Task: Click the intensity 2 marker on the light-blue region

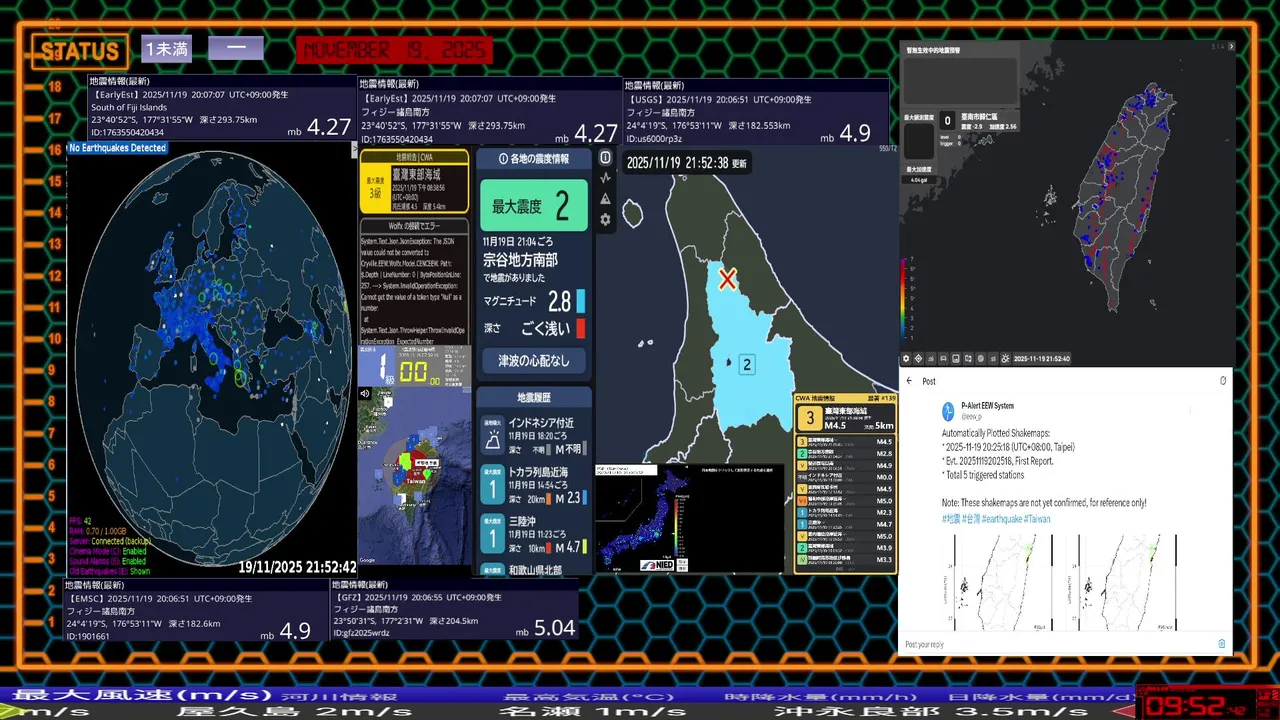Action: click(x=746, y=365)
